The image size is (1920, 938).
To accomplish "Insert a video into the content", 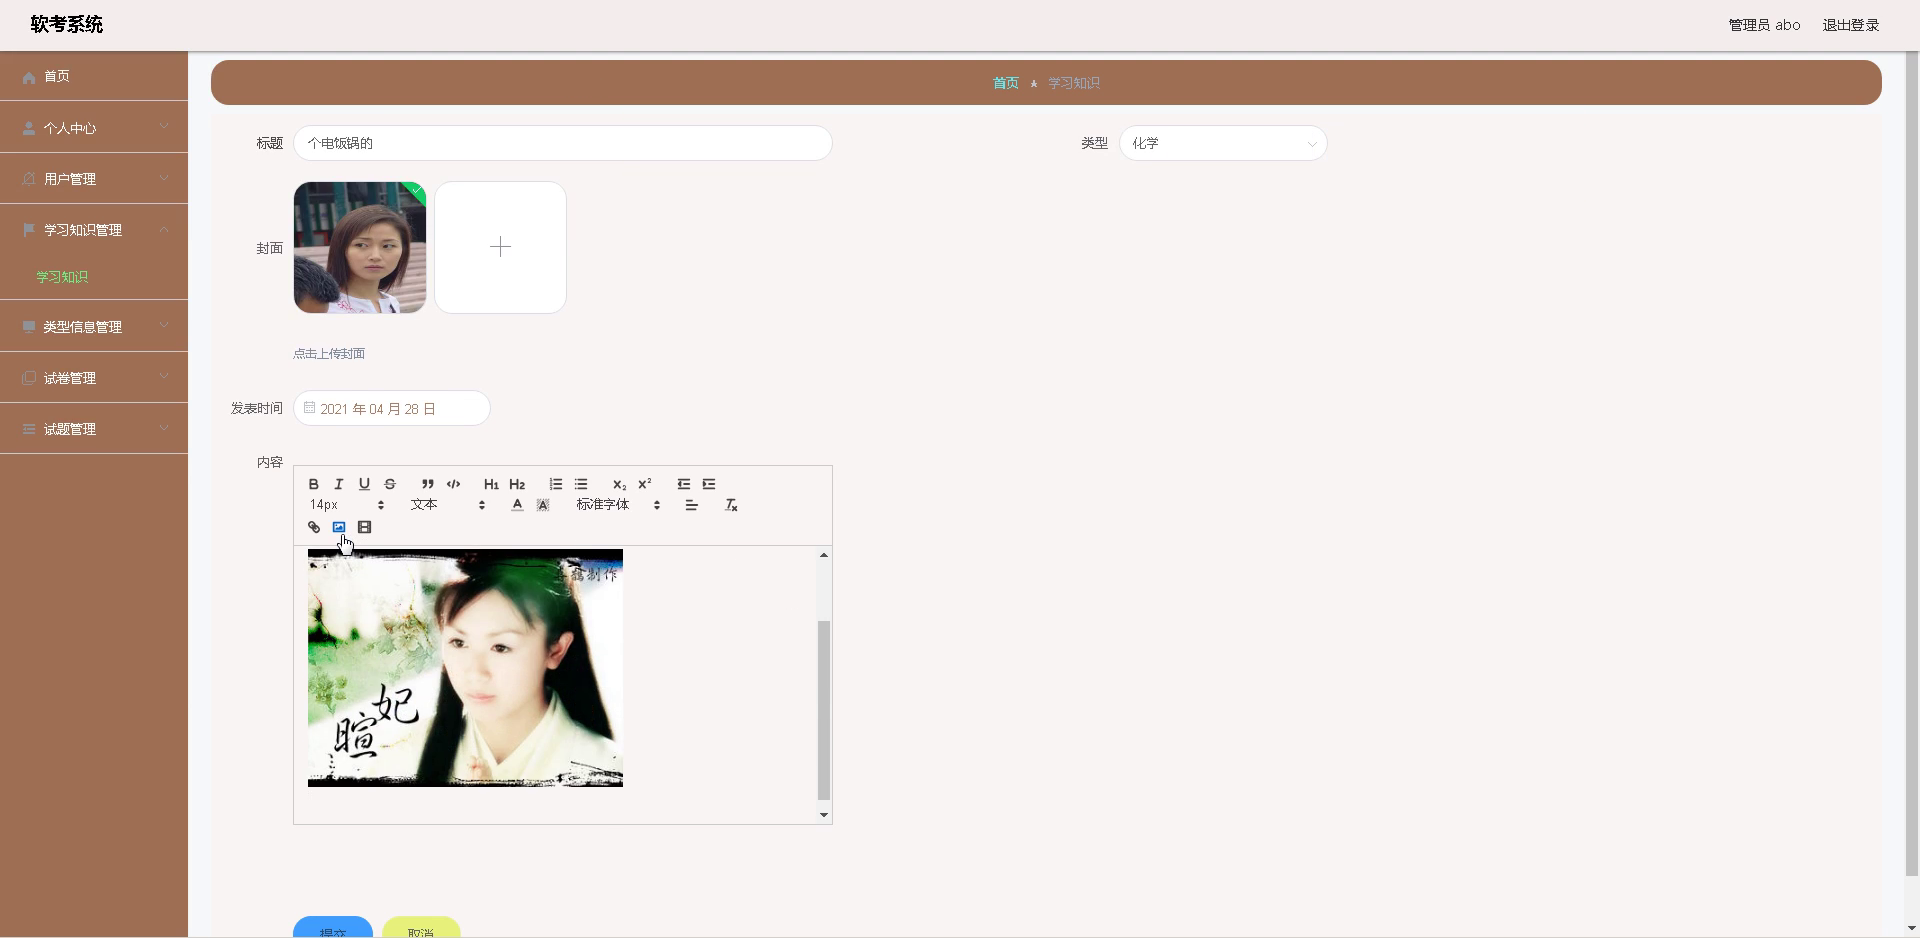I will (x=365, y=527).
